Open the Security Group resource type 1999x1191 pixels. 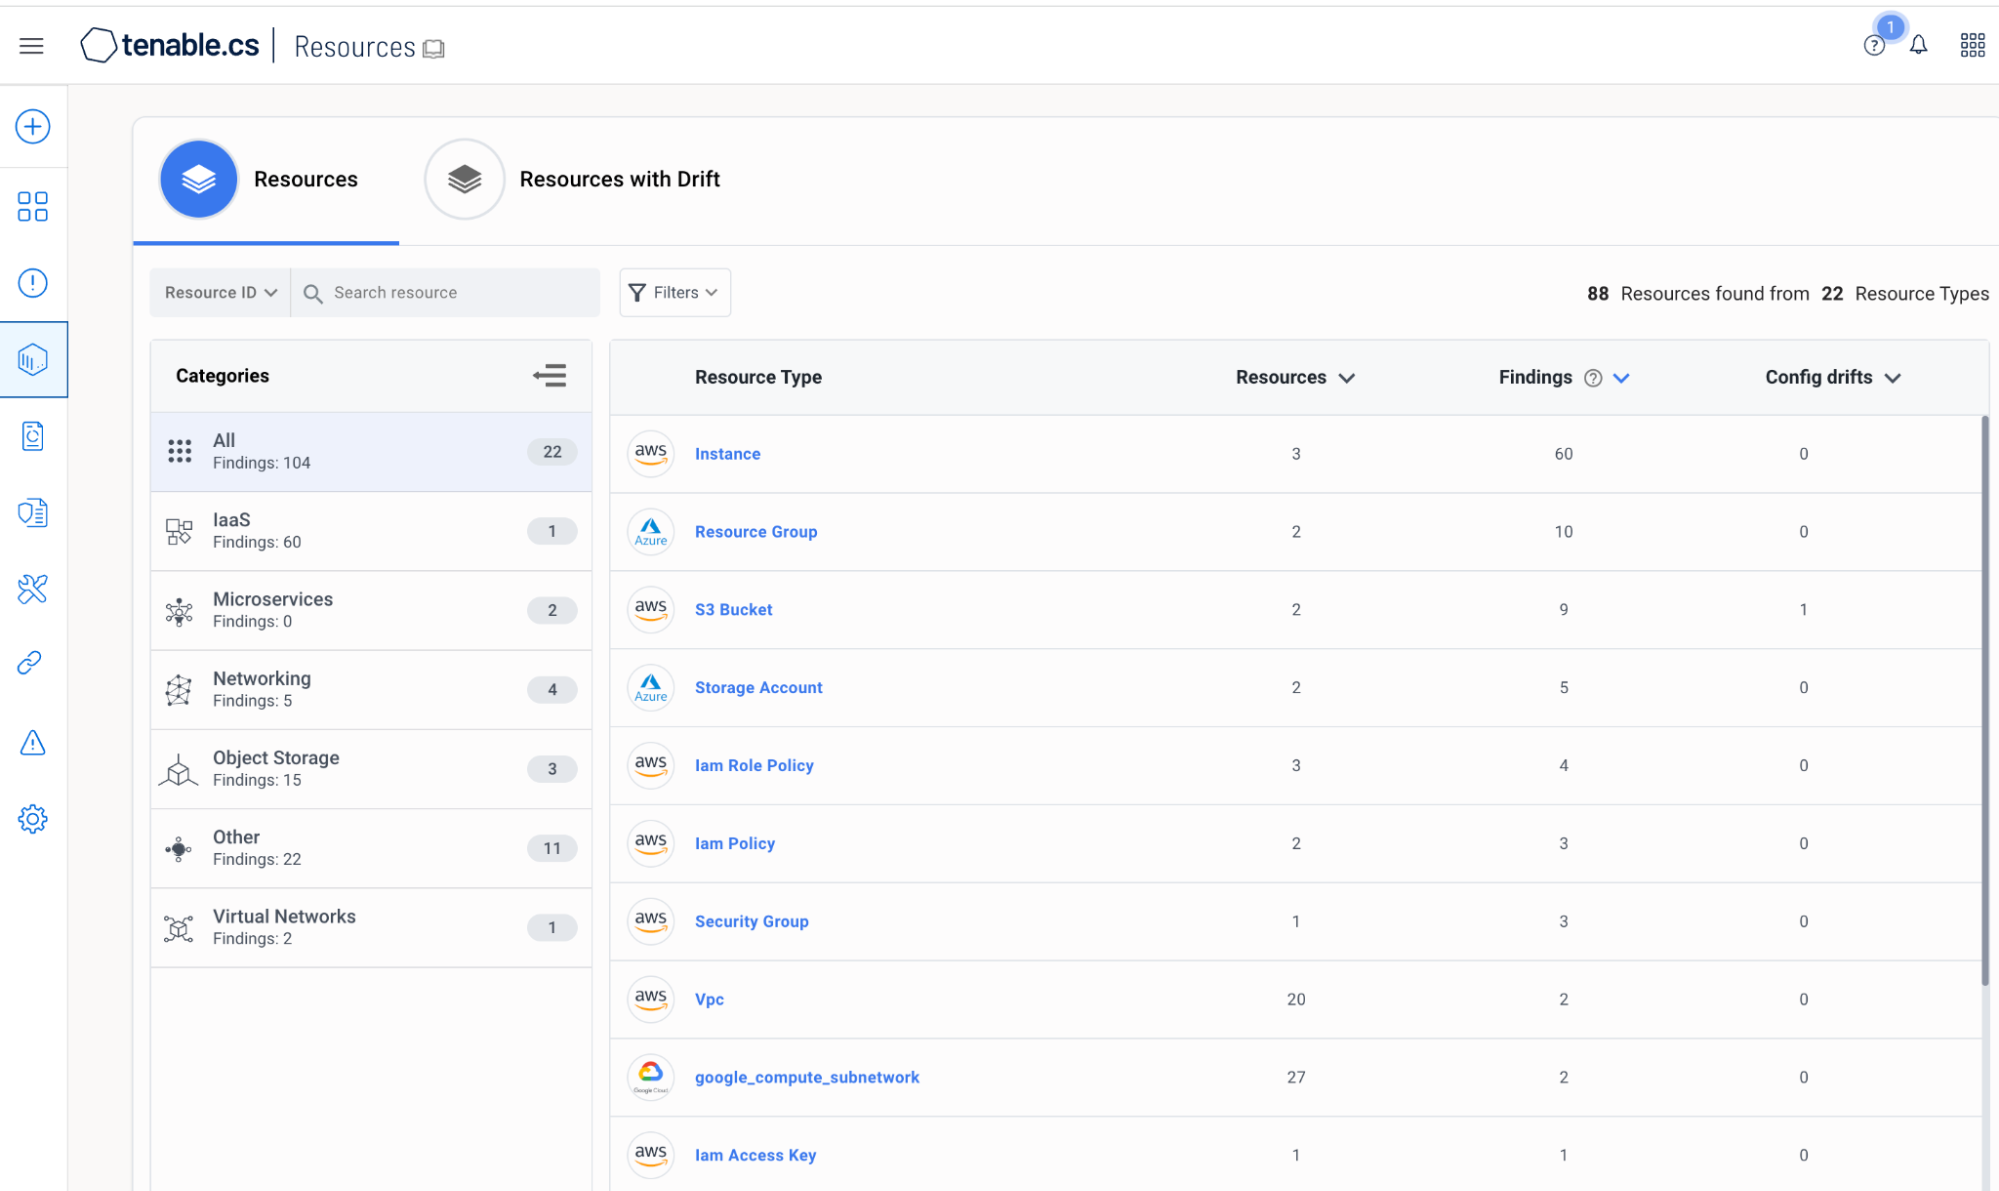click(x=752, y=921)
